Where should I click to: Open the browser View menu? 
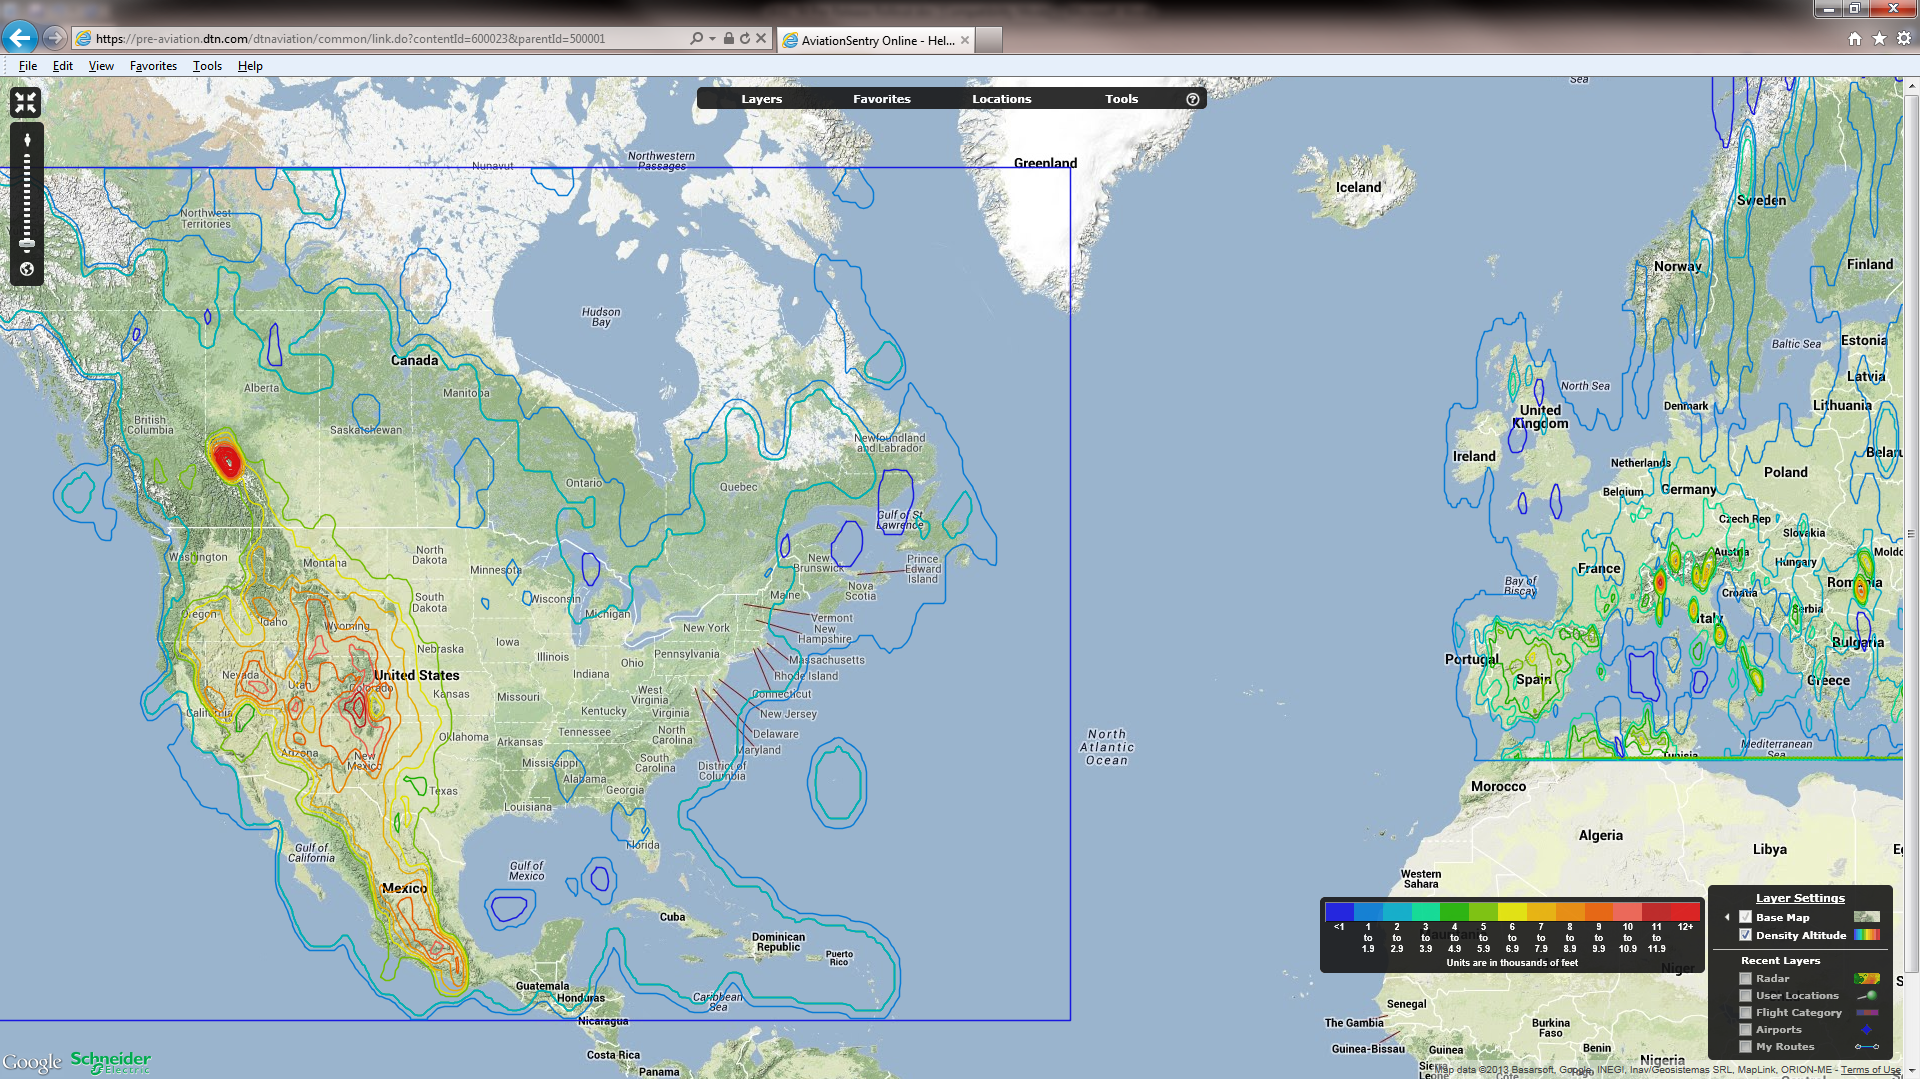click(x=101, y=66)
